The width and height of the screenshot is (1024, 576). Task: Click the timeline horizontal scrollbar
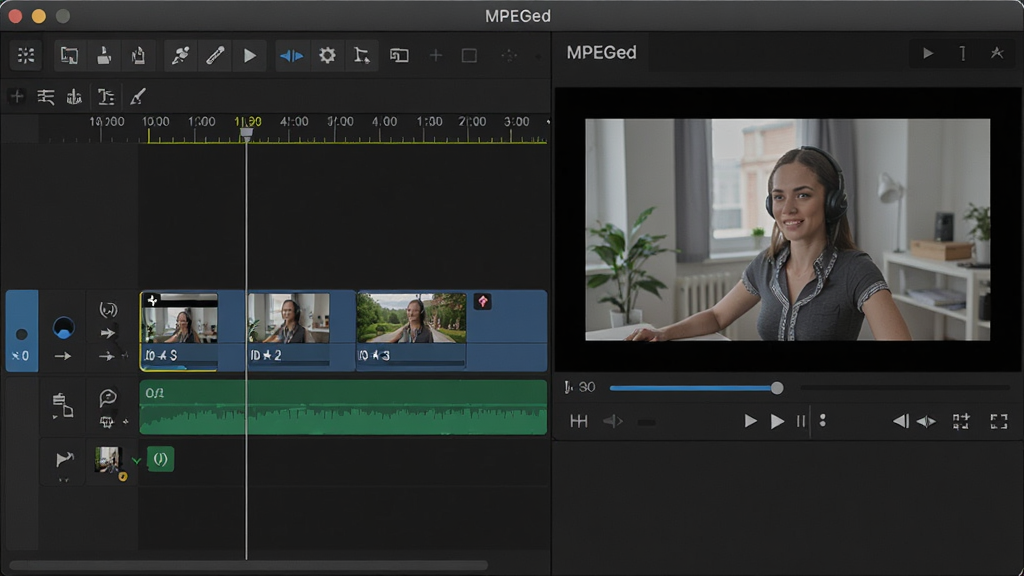(x=248, y=565)
